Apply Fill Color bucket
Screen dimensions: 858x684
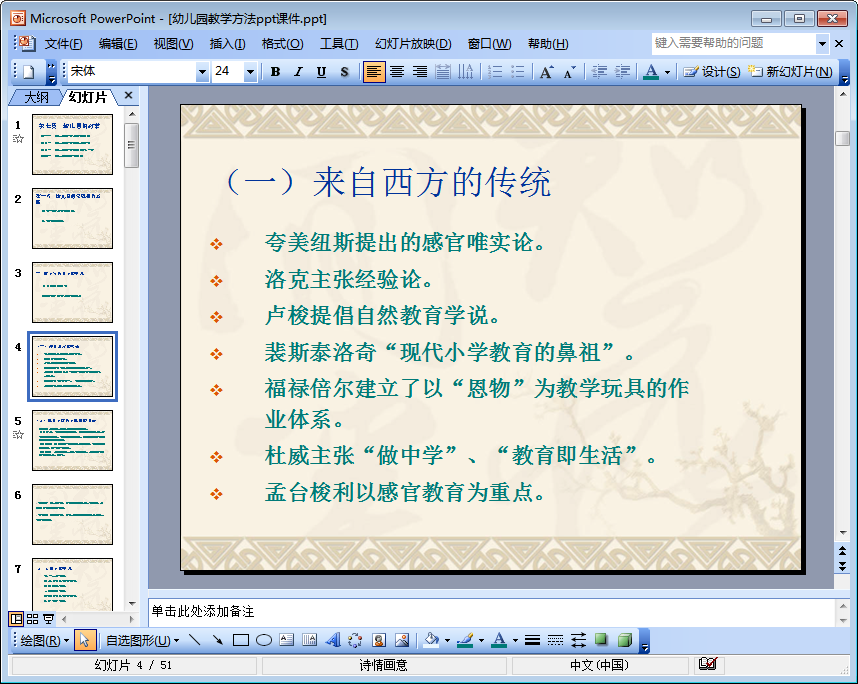point(432,640)
